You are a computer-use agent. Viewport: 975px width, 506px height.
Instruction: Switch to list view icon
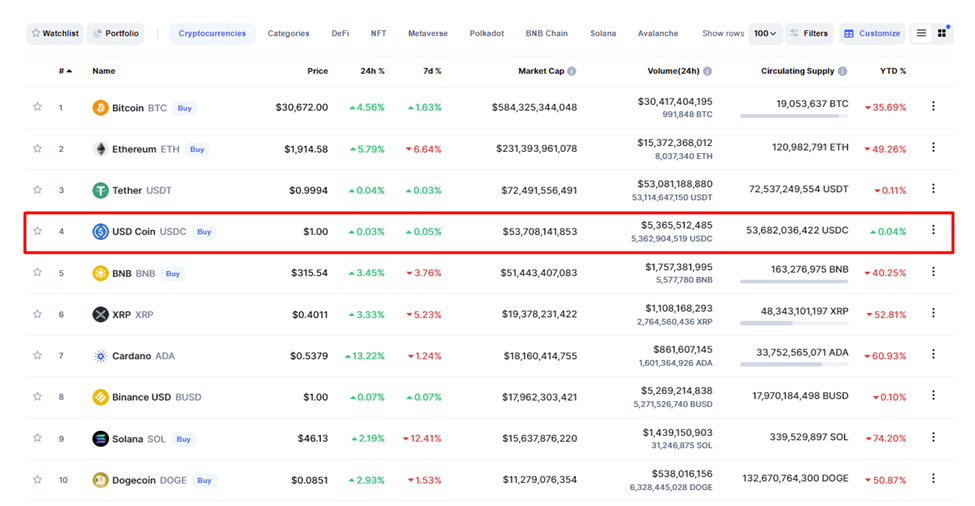point(921,33)
